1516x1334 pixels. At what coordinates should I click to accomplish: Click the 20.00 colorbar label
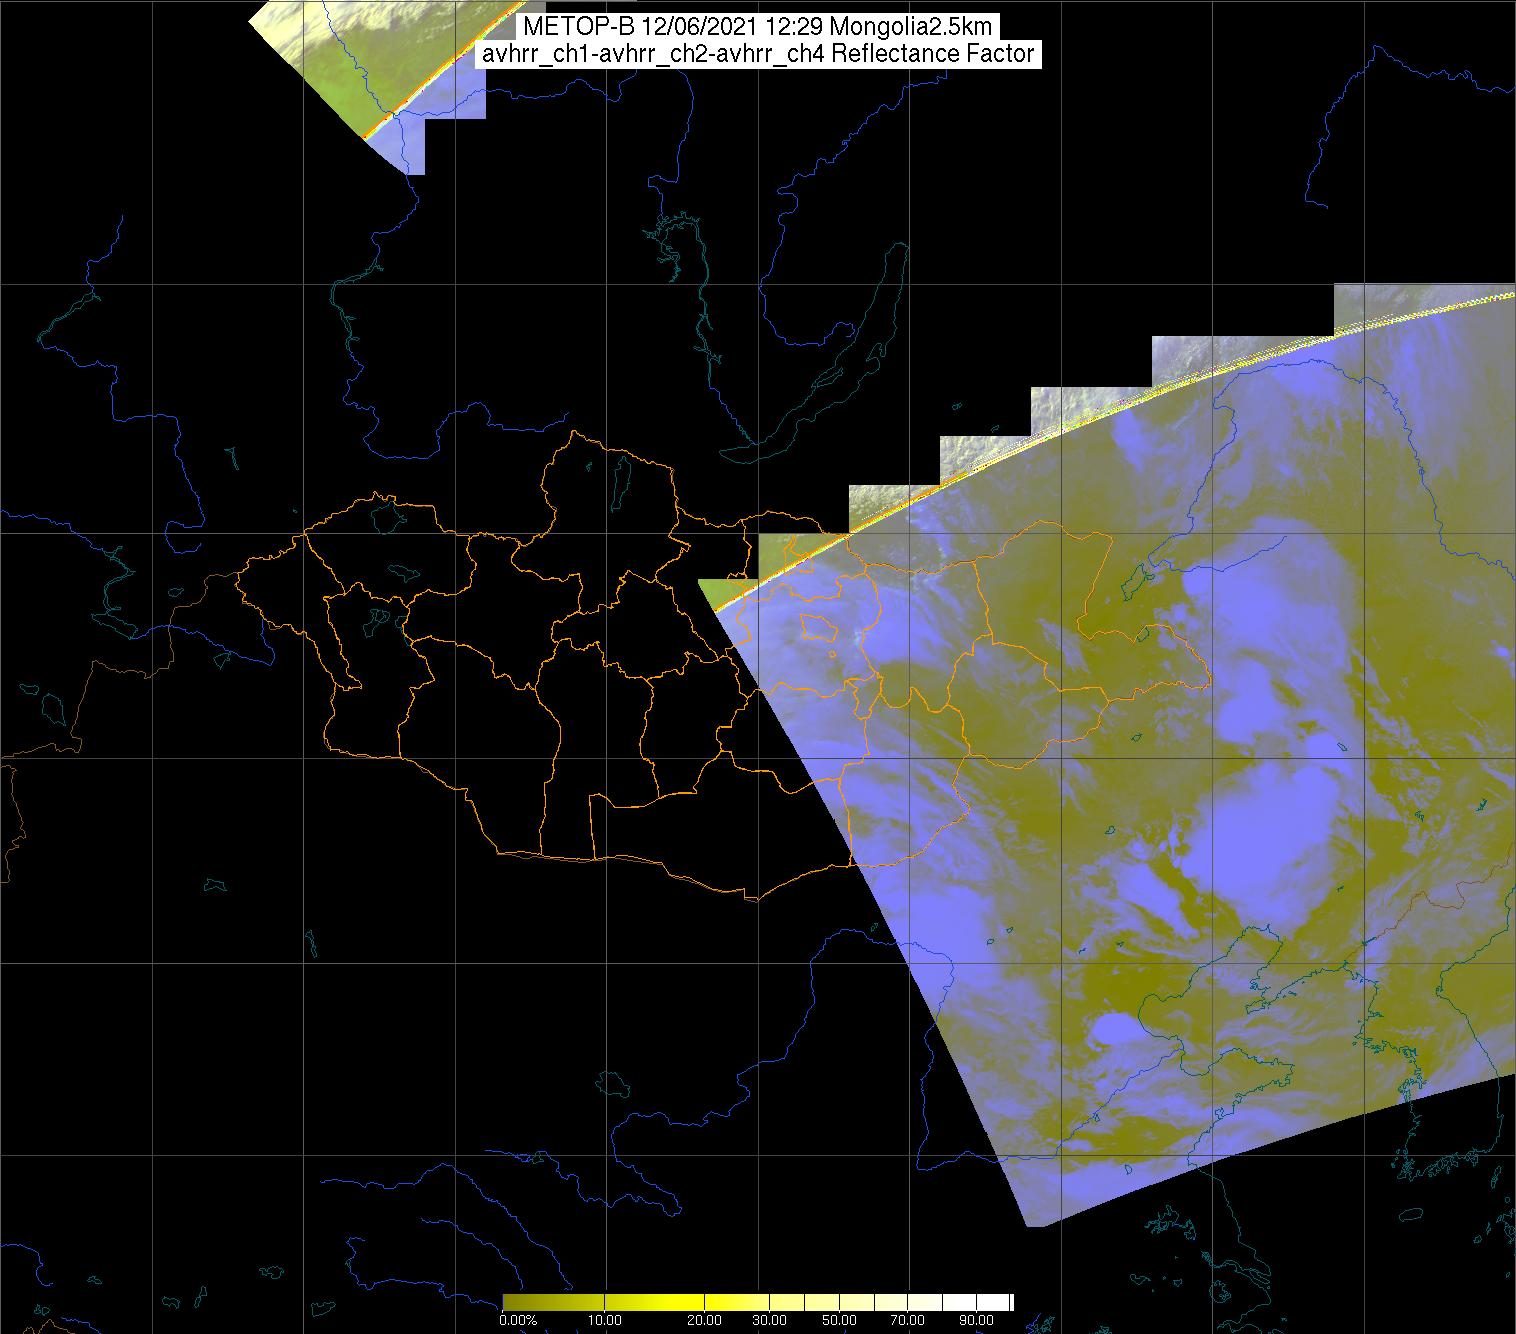[x=705, y=1321]
